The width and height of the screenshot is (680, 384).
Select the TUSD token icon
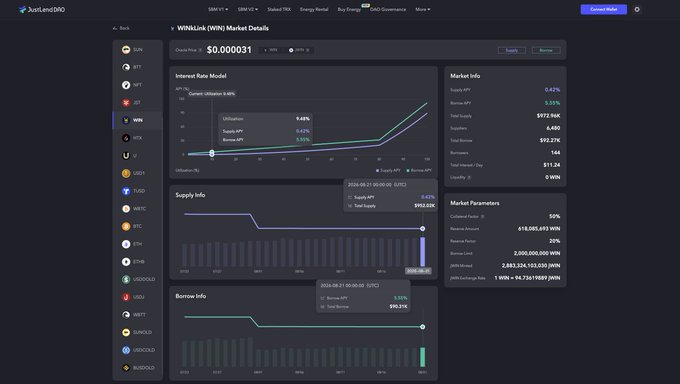[126, 191]
